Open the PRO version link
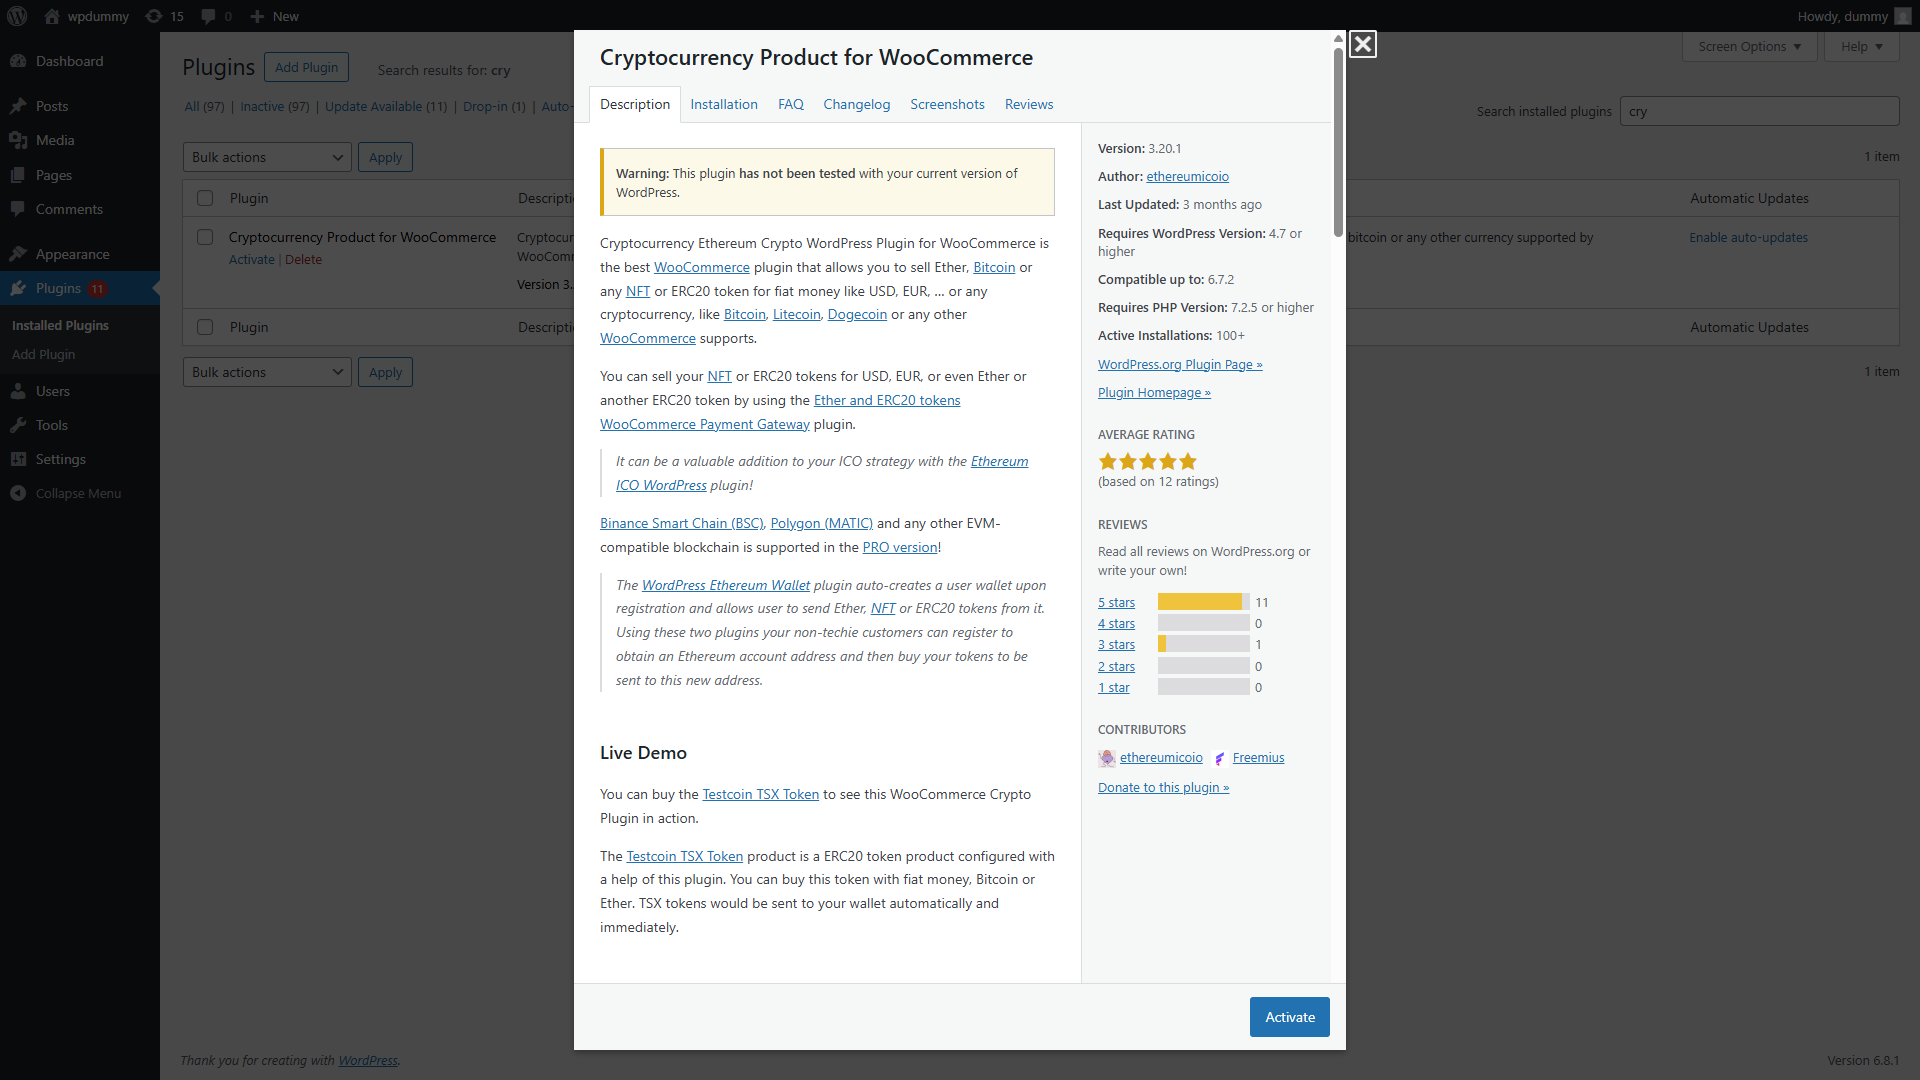This screenshot has width=1920, height=1080. [x=900, y=547]
